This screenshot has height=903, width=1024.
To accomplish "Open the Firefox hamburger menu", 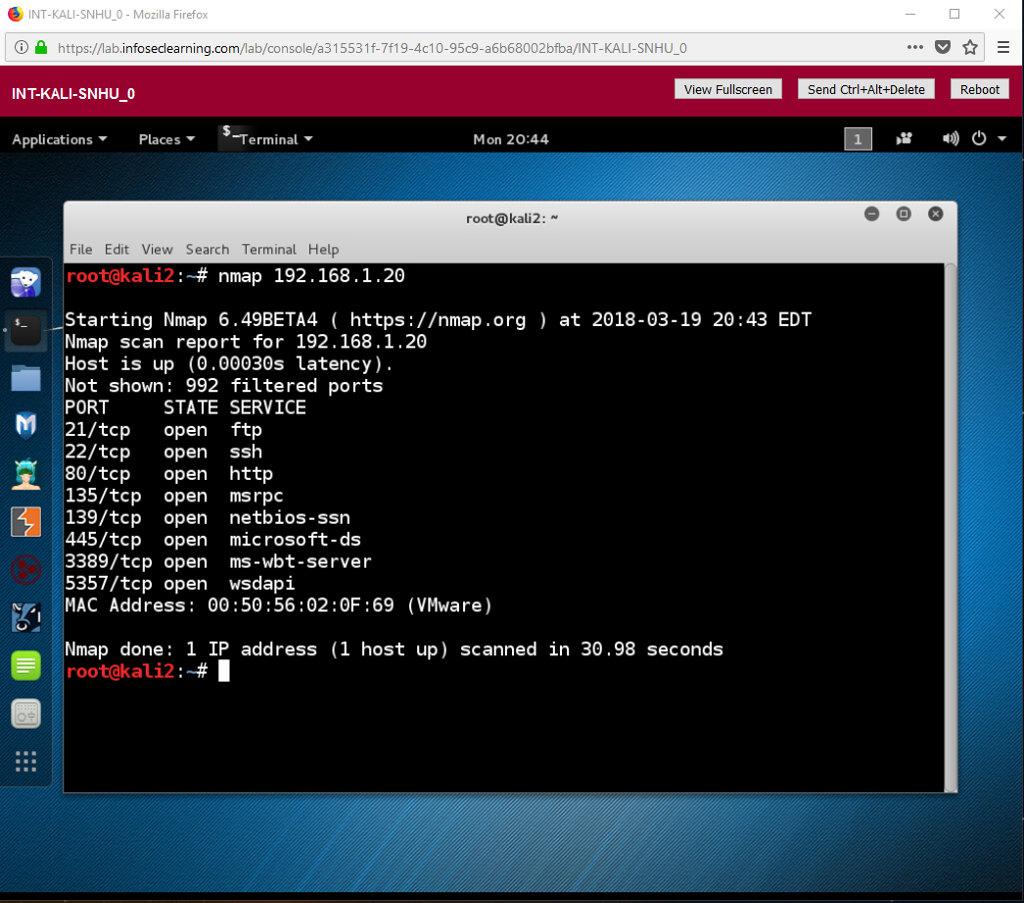I will [x=1002, y=47].
